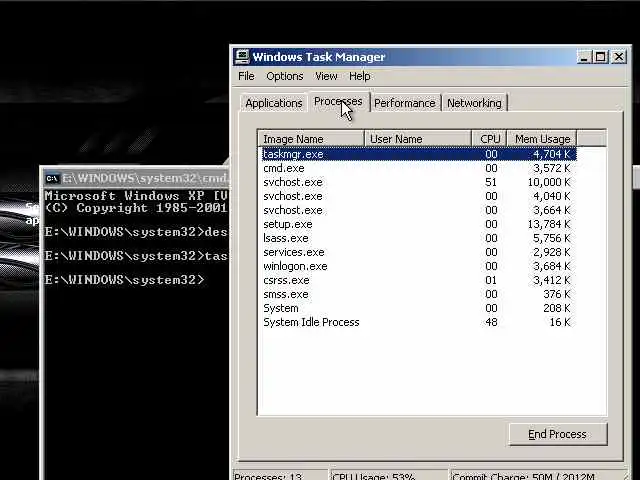Sort by Mem Usage column header

click(542, 139)
